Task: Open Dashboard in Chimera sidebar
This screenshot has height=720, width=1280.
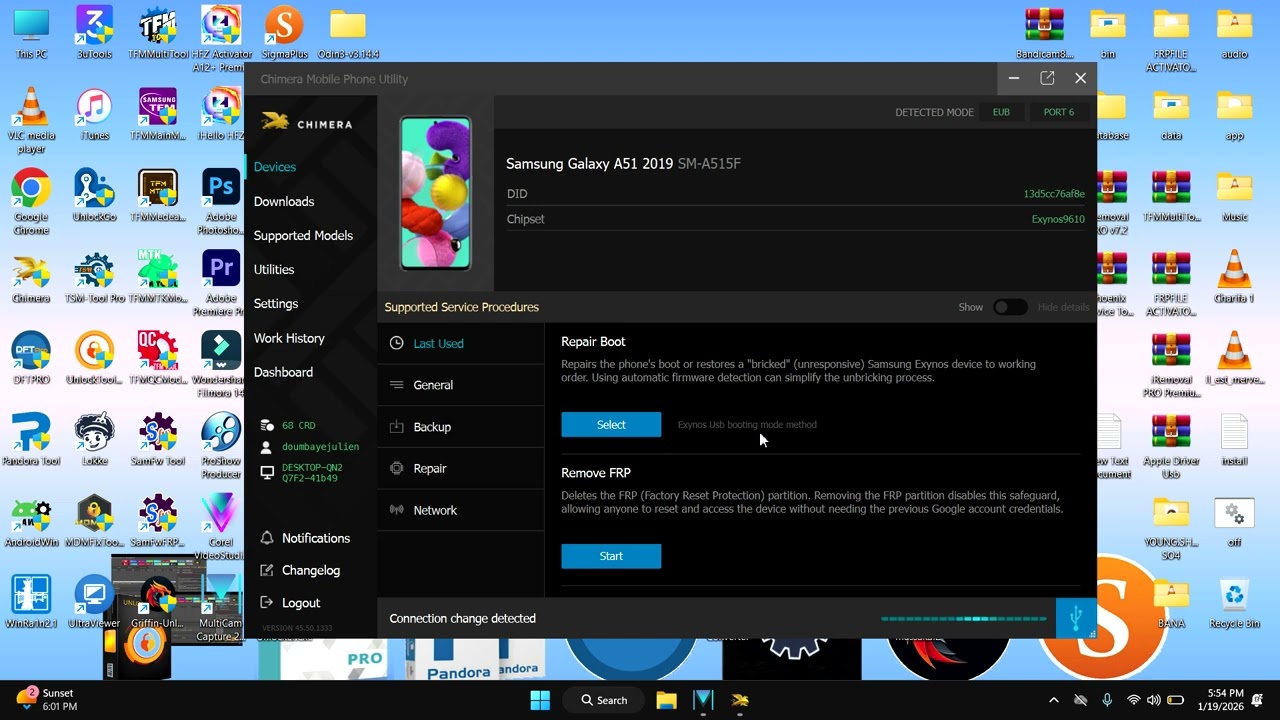Action: click(283, 372)
